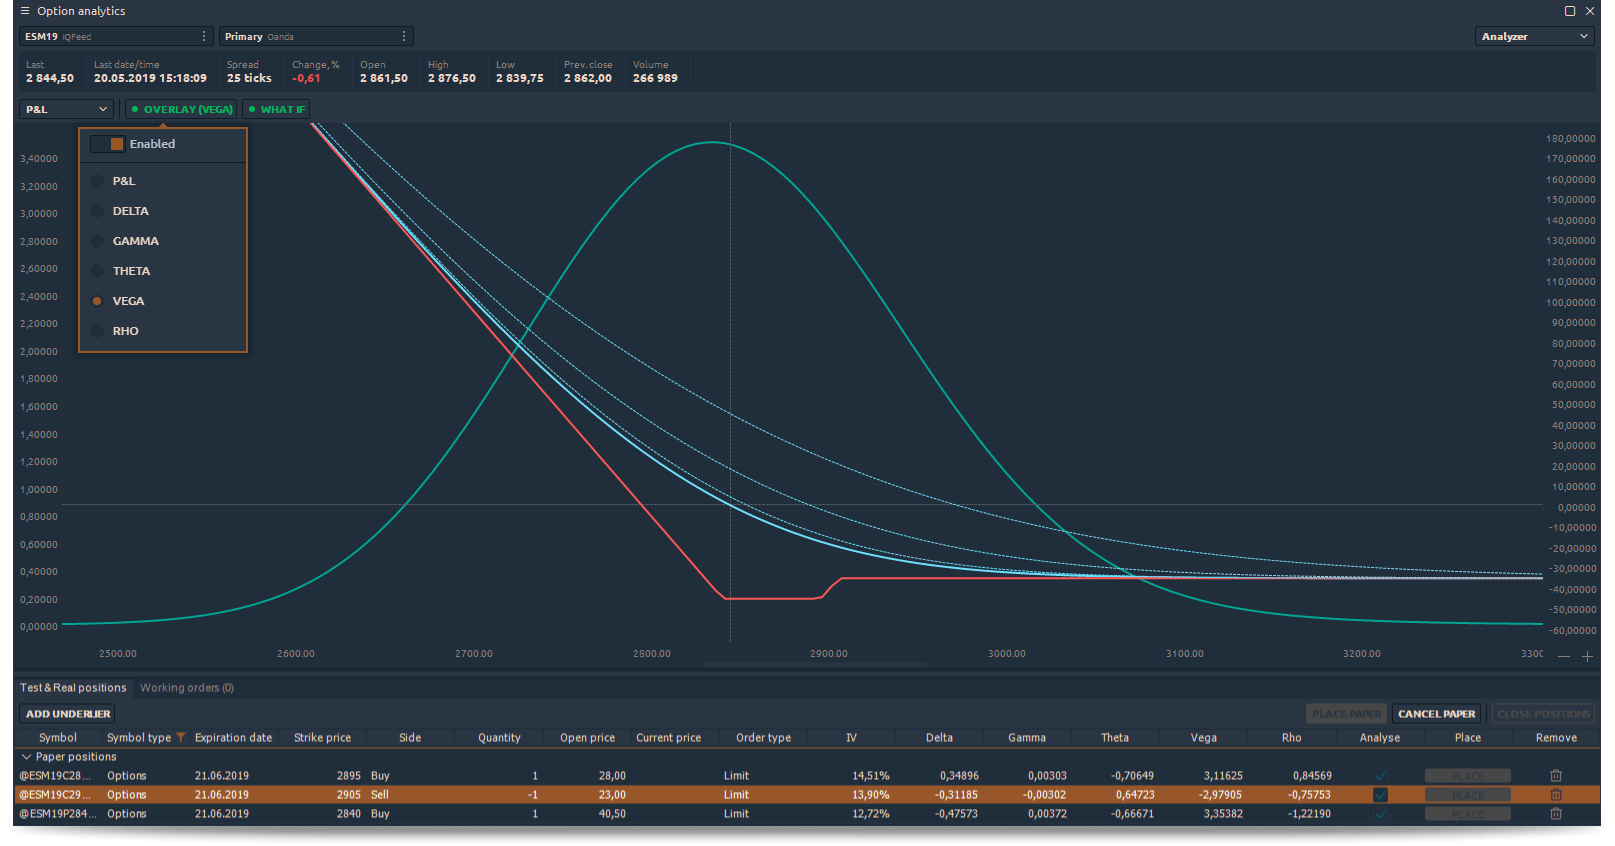Screen dimensions: 1615x846
Task: Sort by Expiration date column header
Action: coord(233,738)
